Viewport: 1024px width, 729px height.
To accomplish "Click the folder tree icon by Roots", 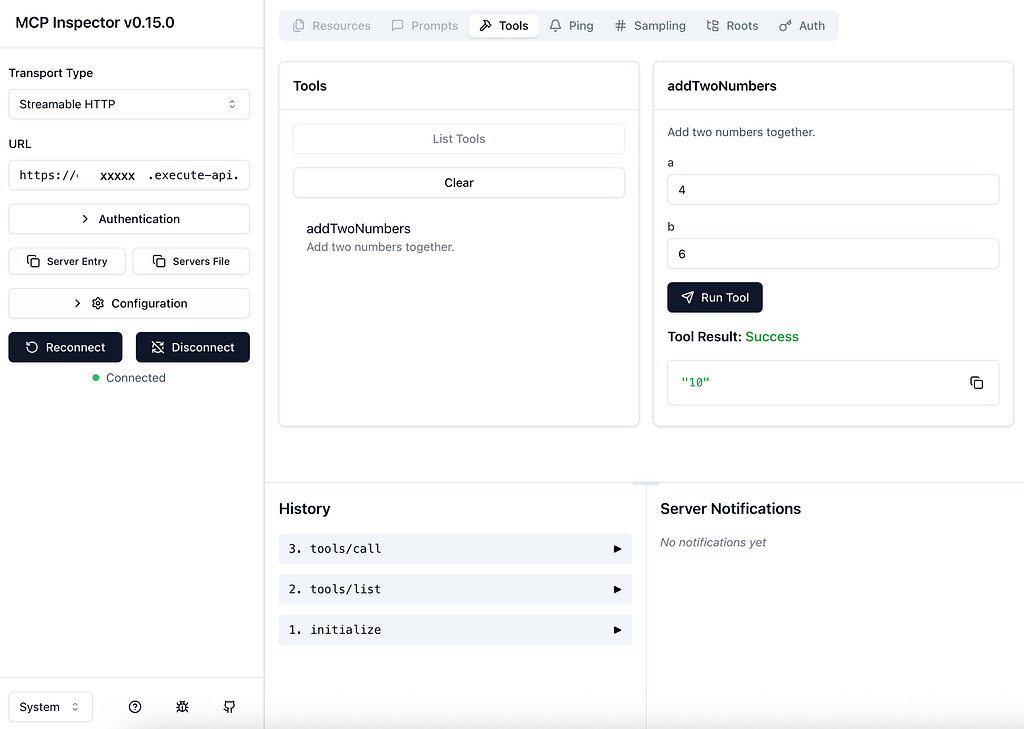I will point(712,25).
